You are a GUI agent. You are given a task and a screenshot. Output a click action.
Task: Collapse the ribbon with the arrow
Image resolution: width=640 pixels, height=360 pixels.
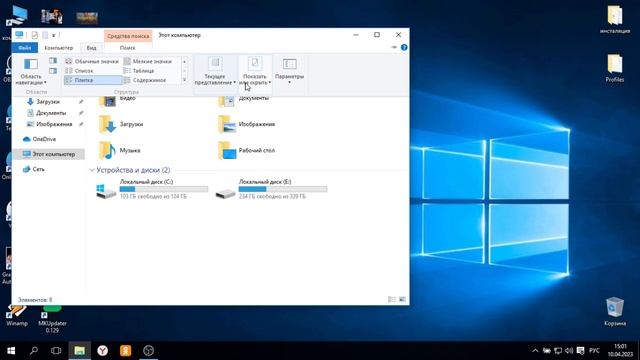point(393,47)
